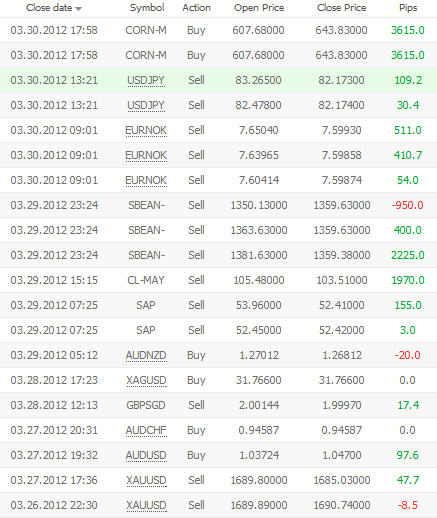Click close price 1690.74000
Image resolution: width=437 pixels, height=518 pixels.
pos(342,505)
